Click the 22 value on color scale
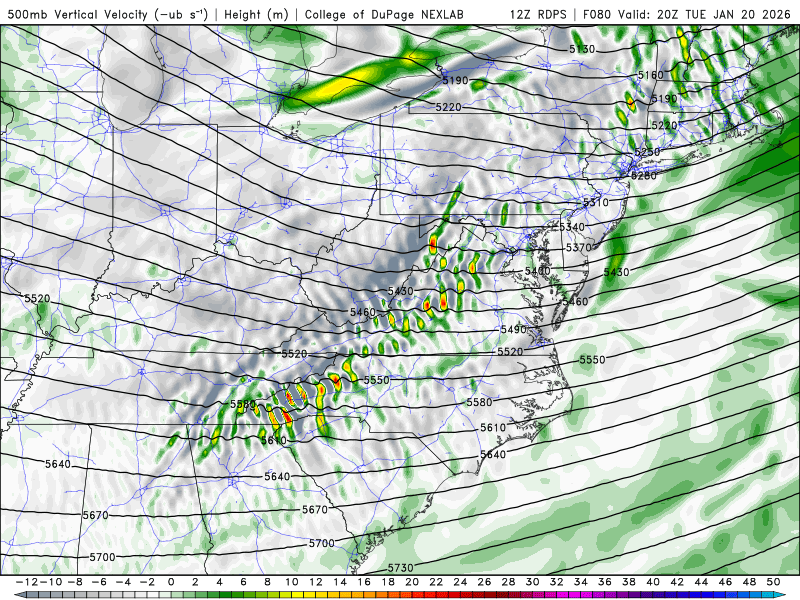 pyautogui.click(x=436, y=582)
